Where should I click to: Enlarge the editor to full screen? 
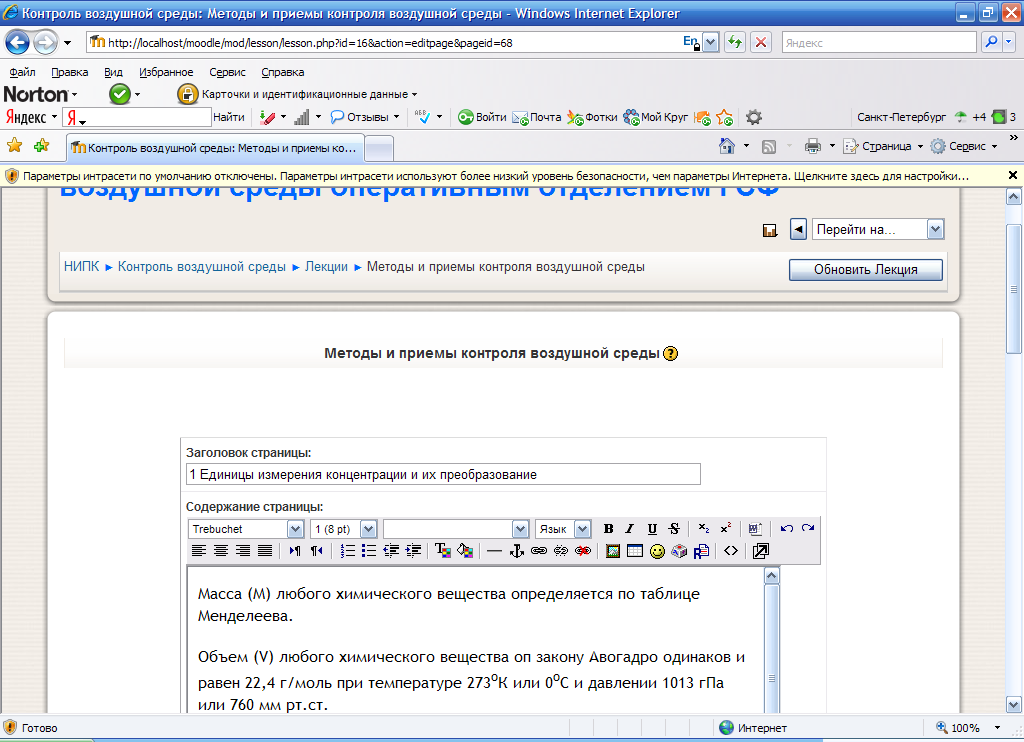tap(761, 551)
